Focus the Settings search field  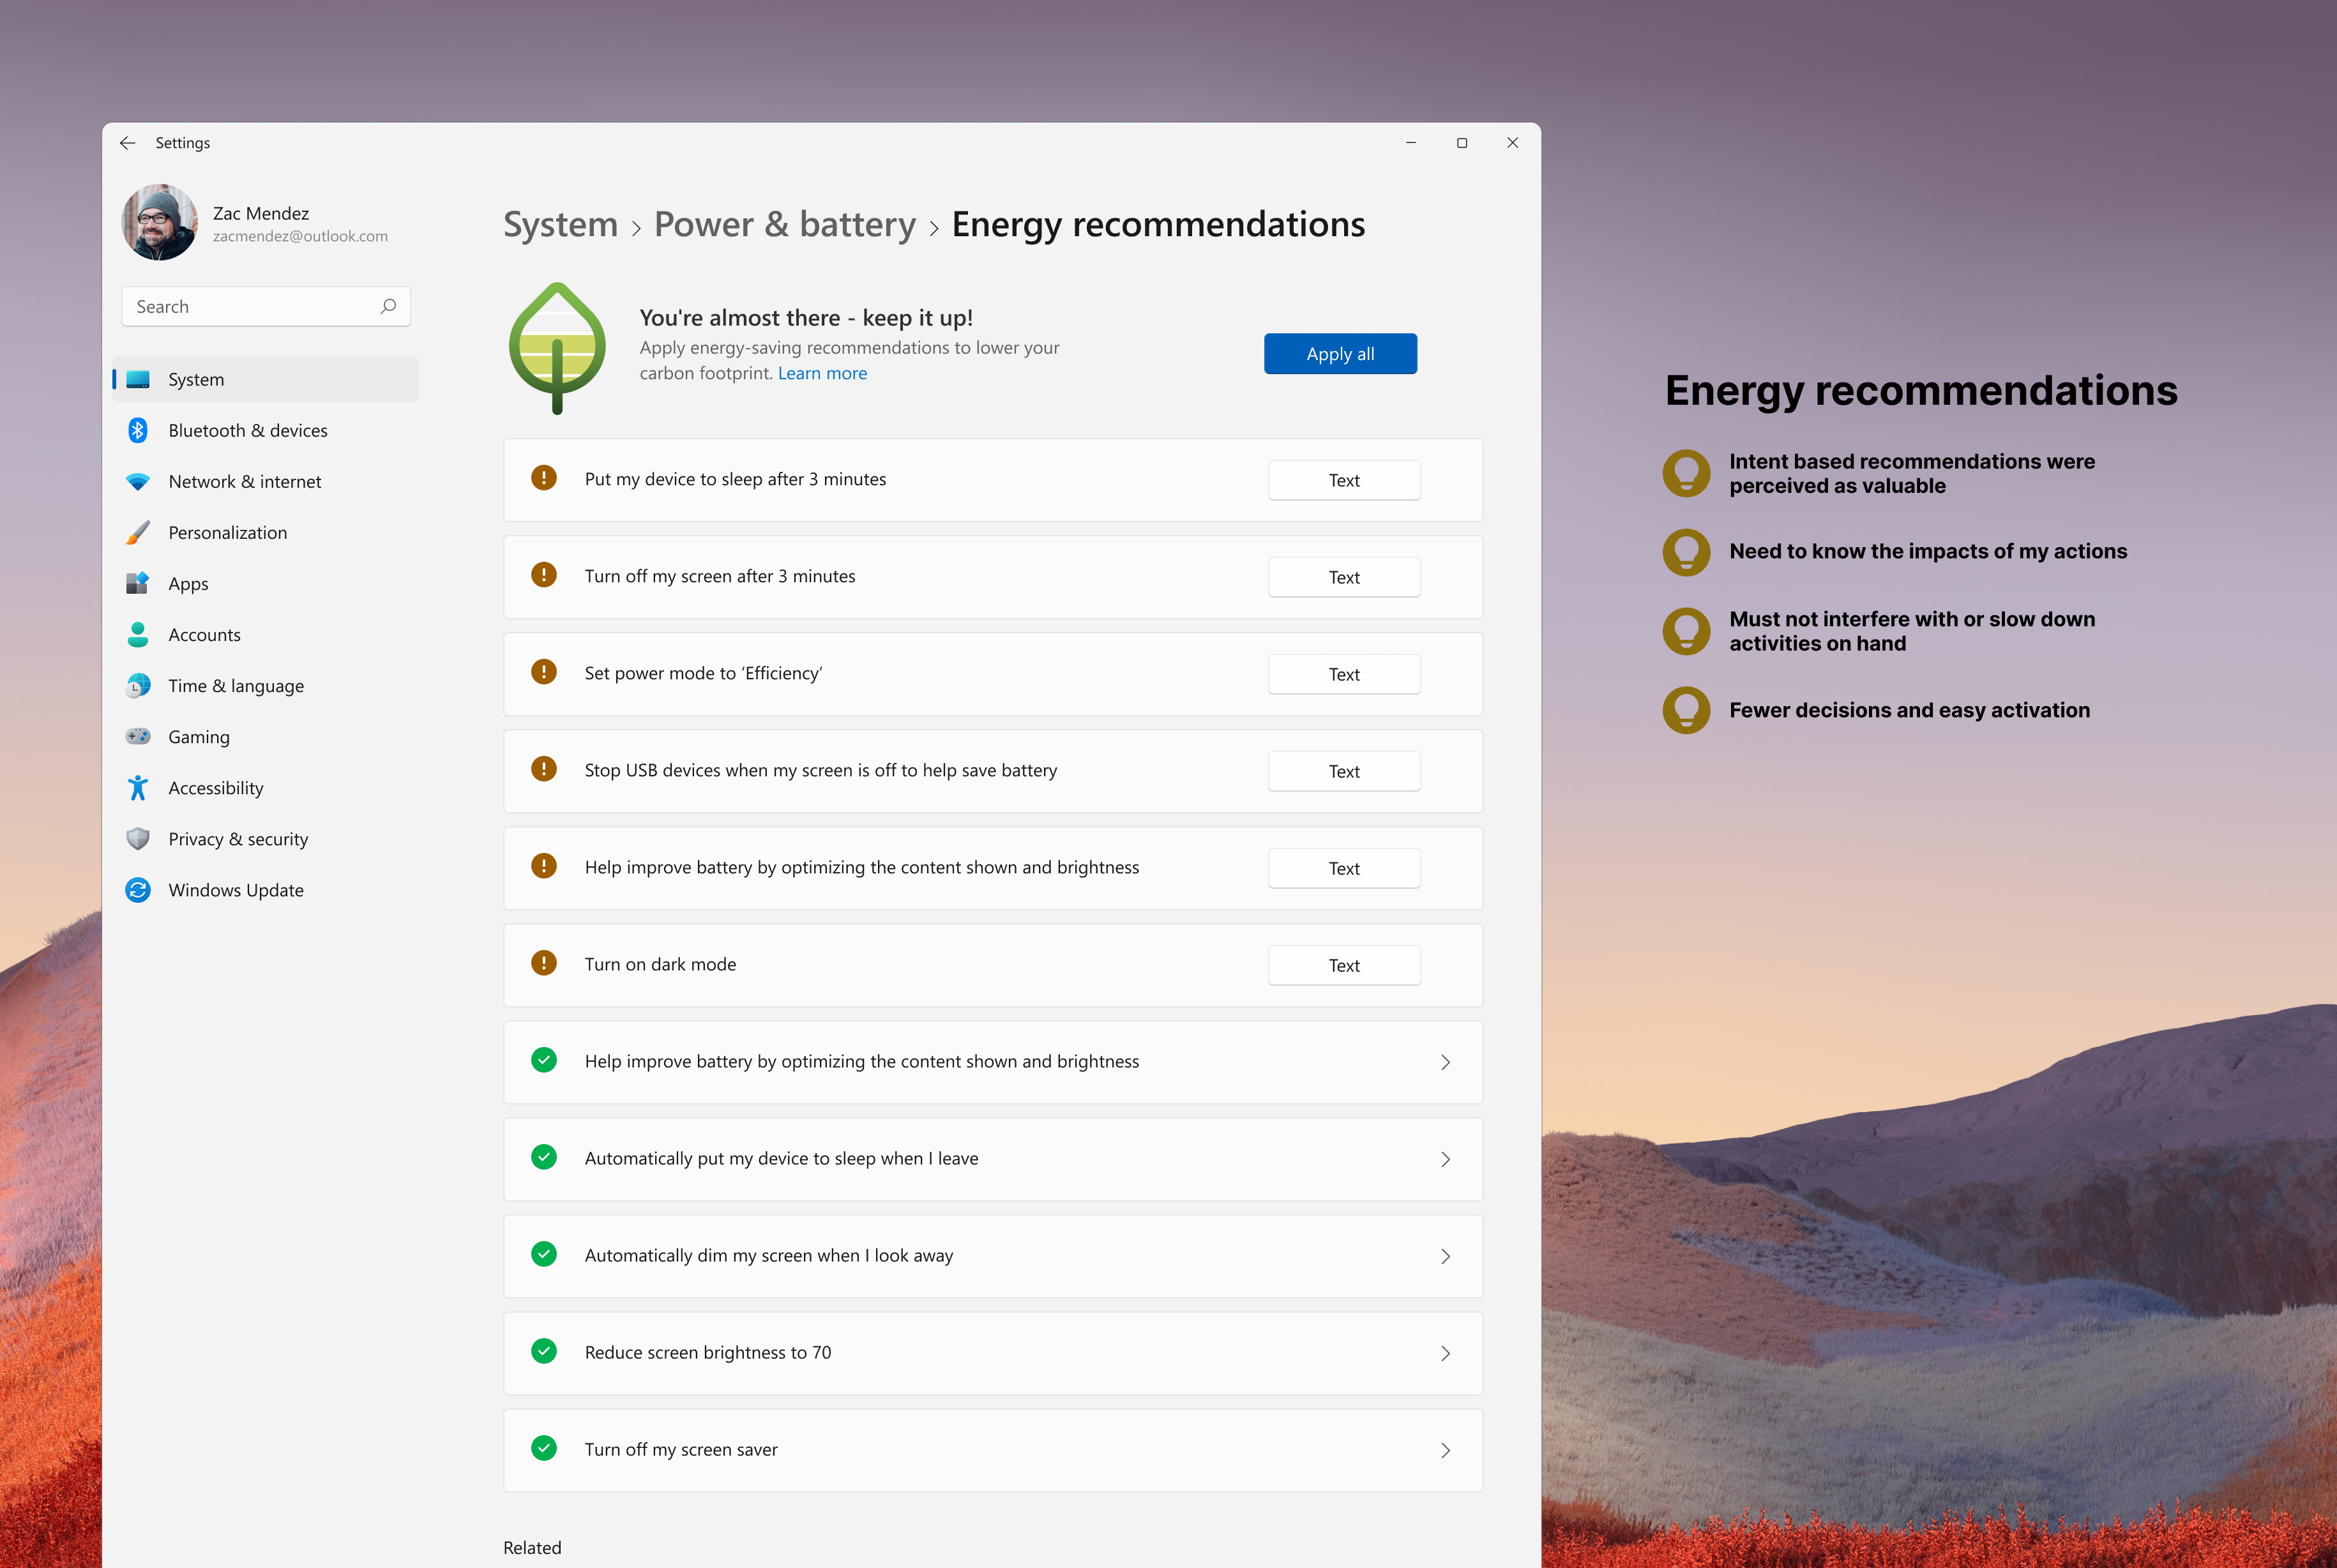pos(266,306)
